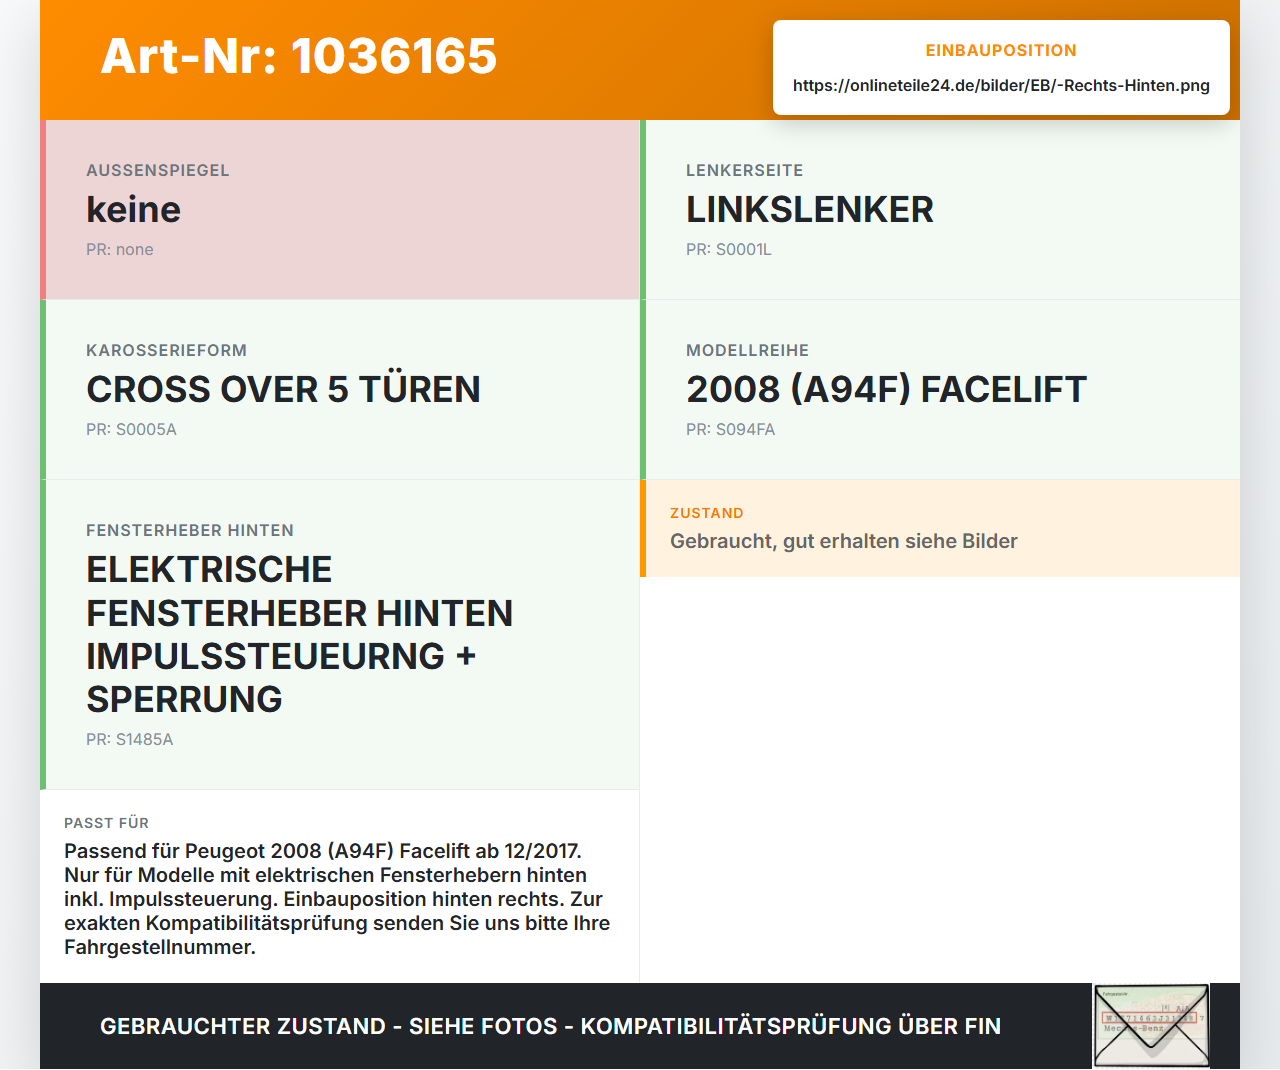Click the Art-Nr: 1036165 title

pyautogui.click(x=299, y=56)
